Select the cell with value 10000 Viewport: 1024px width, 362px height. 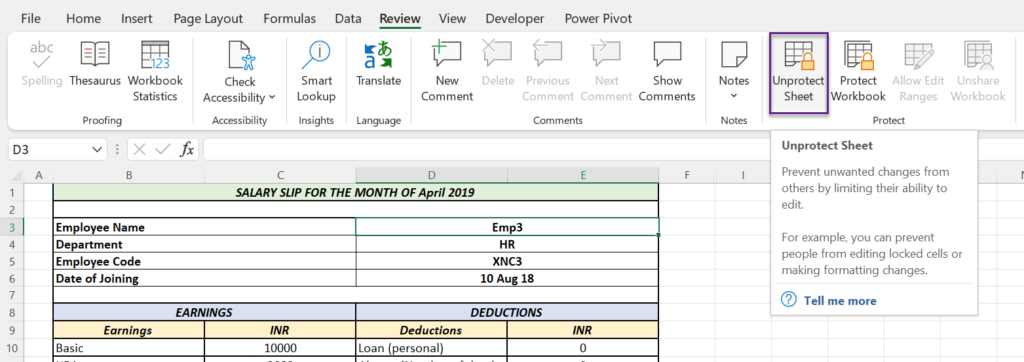point(280,347)
